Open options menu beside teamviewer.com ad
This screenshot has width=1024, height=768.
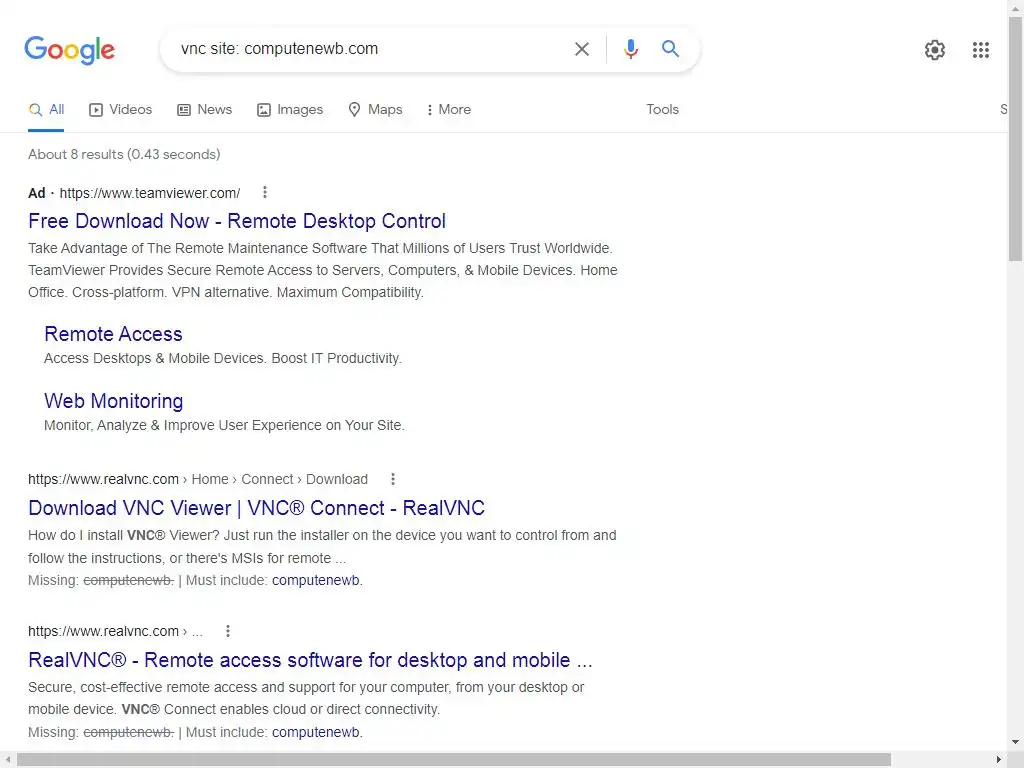(264, 192)
